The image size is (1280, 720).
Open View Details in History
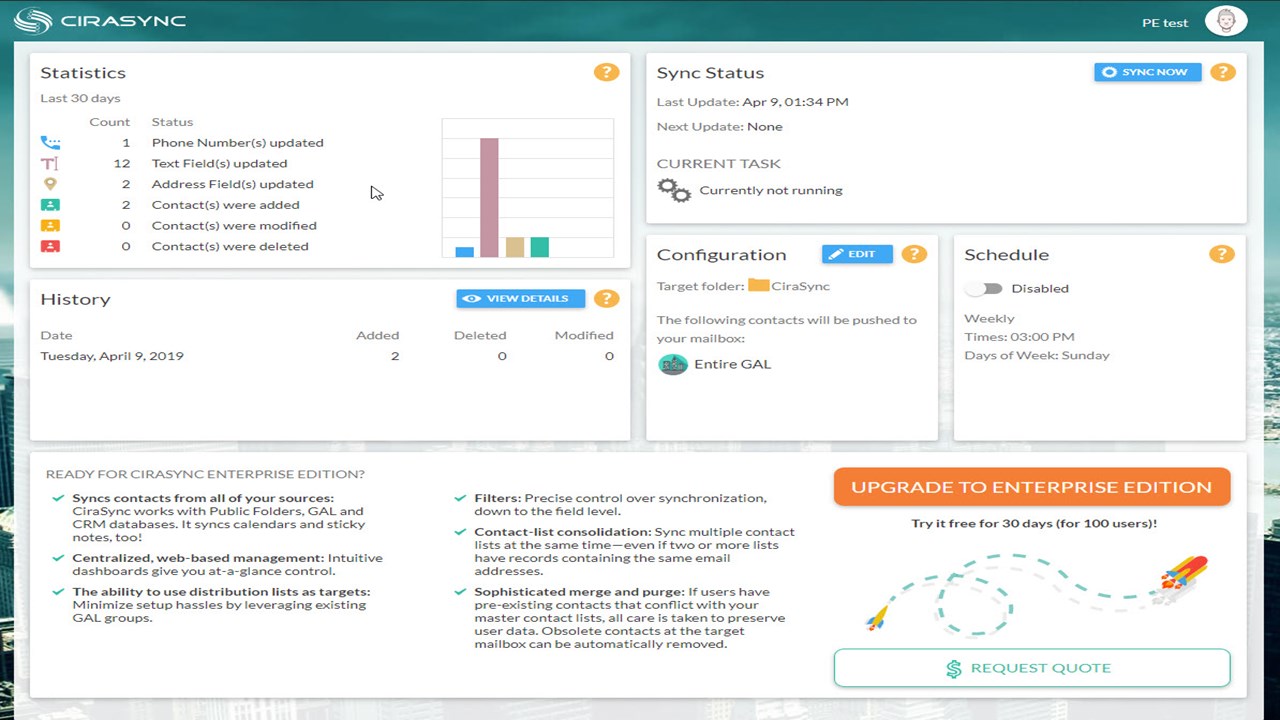point(520,298)
